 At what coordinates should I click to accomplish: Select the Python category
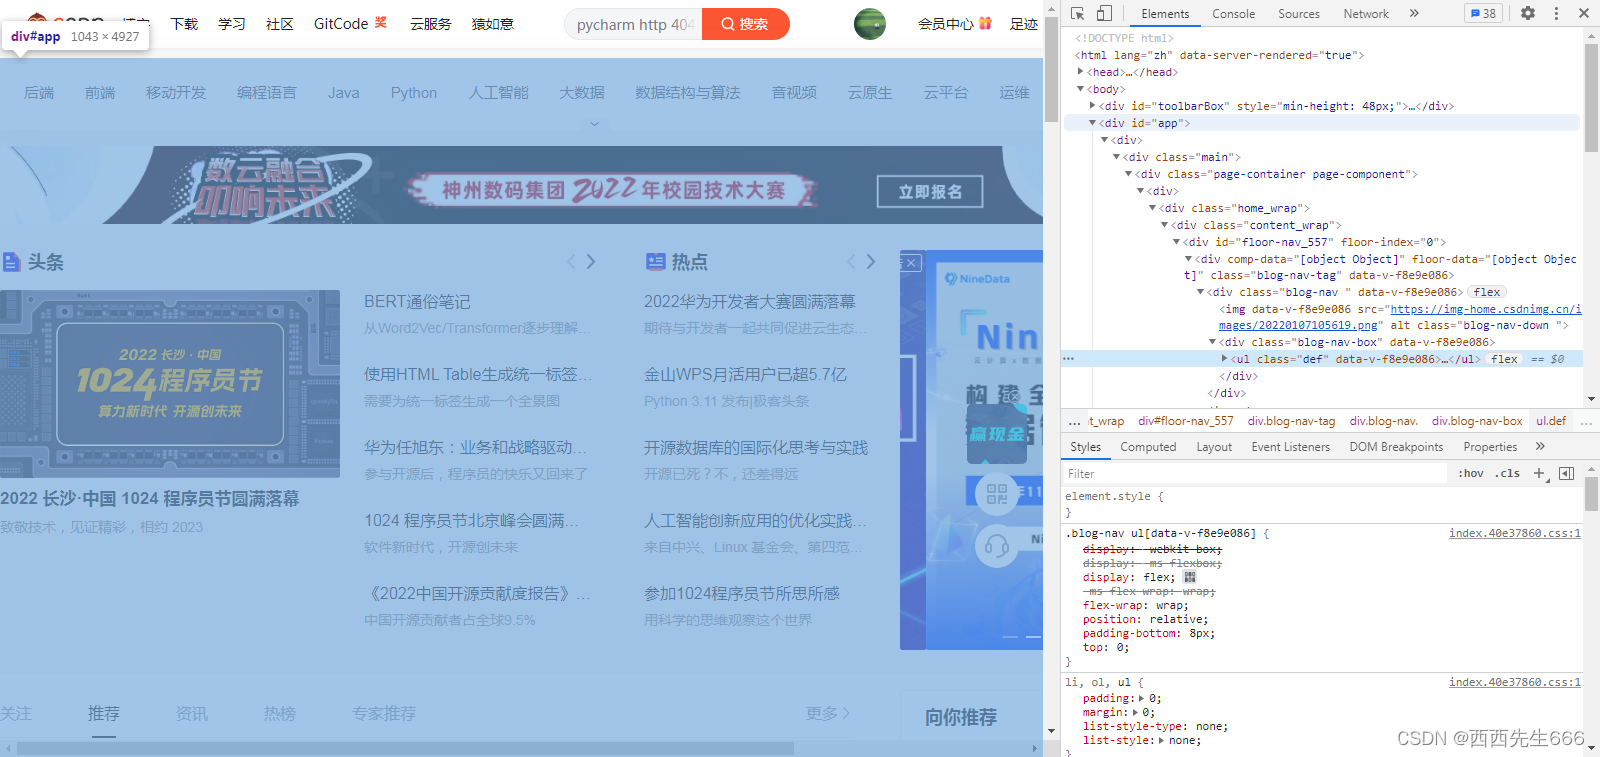(x=414, y=93)
